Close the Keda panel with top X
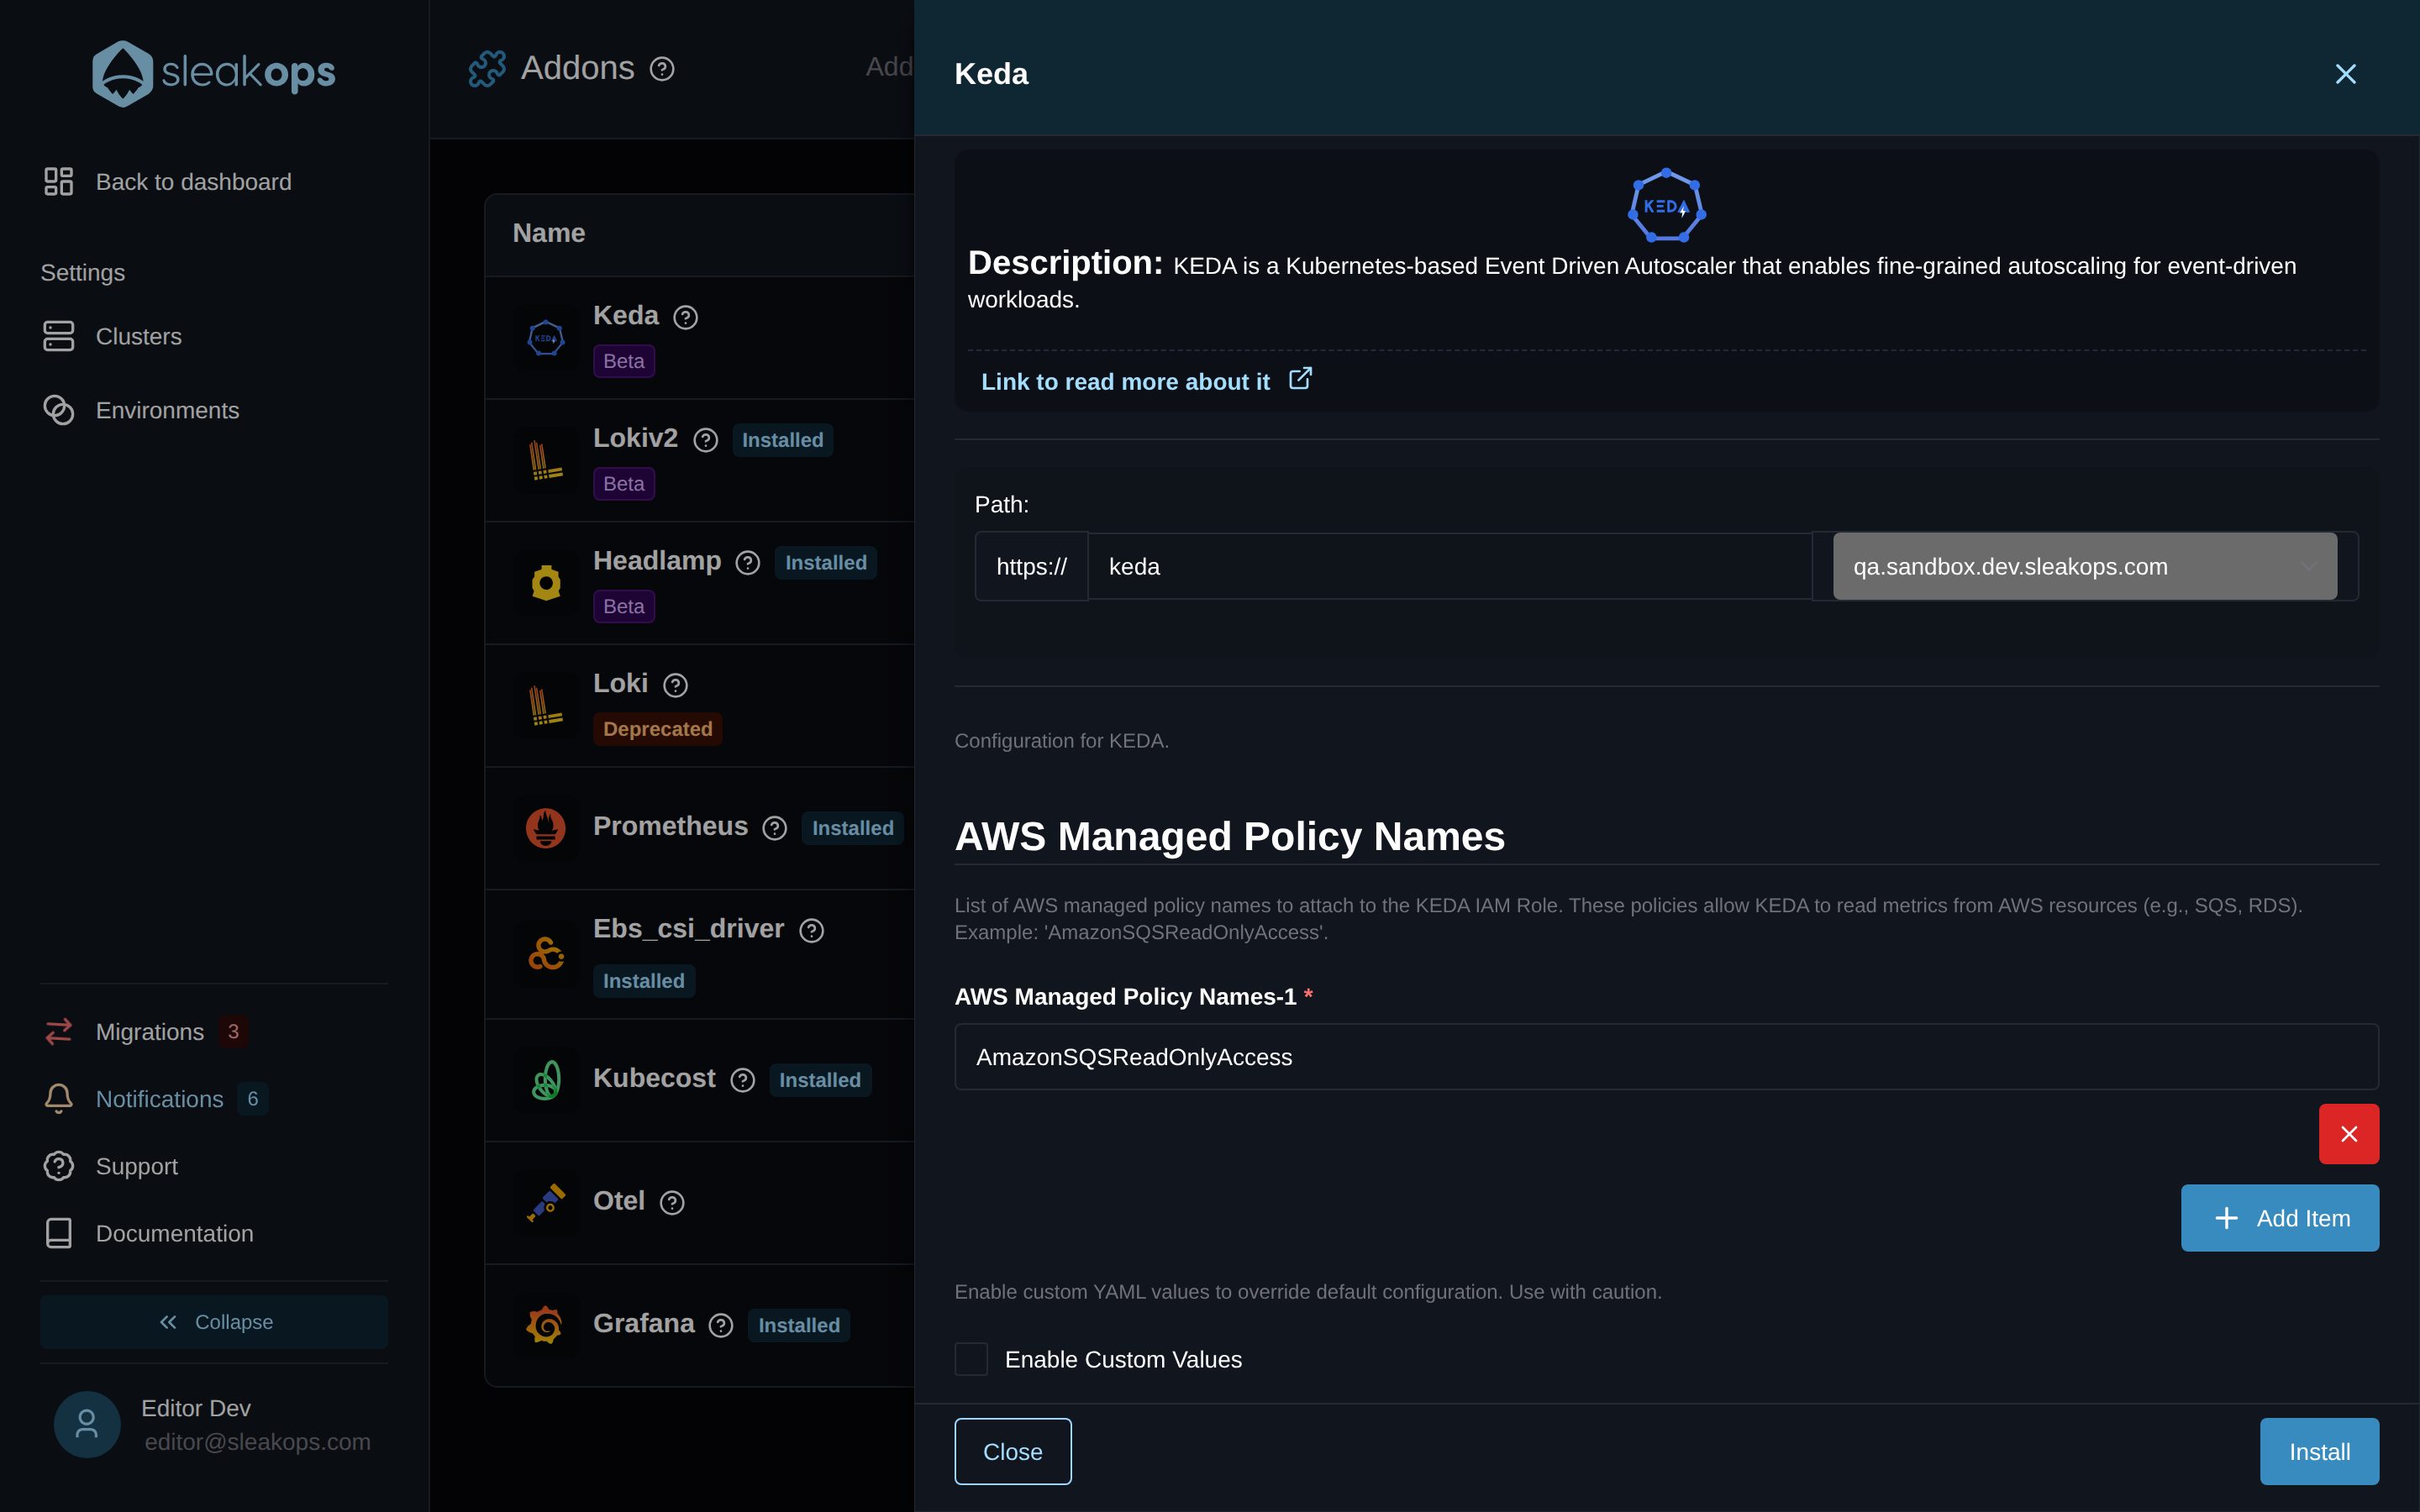The width and height of the screenshot is (2420, 1512). click(2346, 74)
